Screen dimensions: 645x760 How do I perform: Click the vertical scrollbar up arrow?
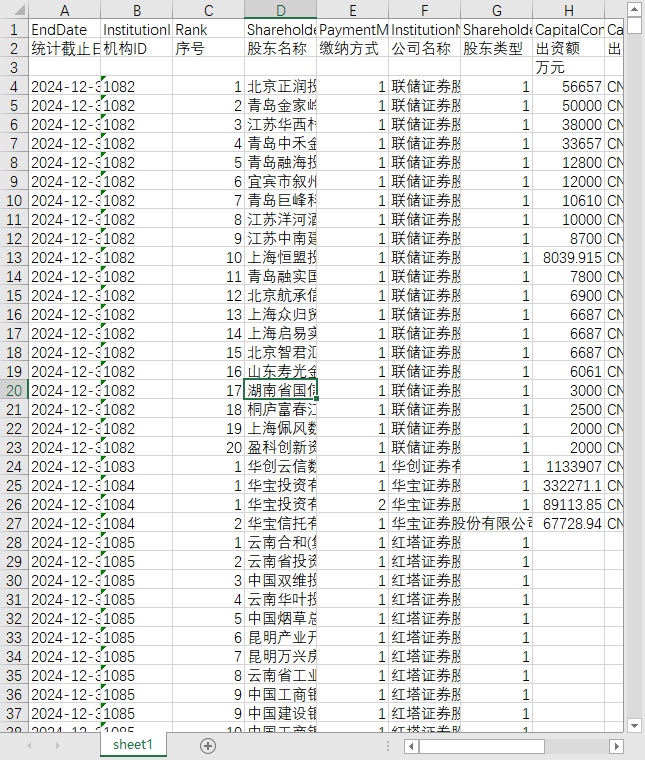pos(634,9)
